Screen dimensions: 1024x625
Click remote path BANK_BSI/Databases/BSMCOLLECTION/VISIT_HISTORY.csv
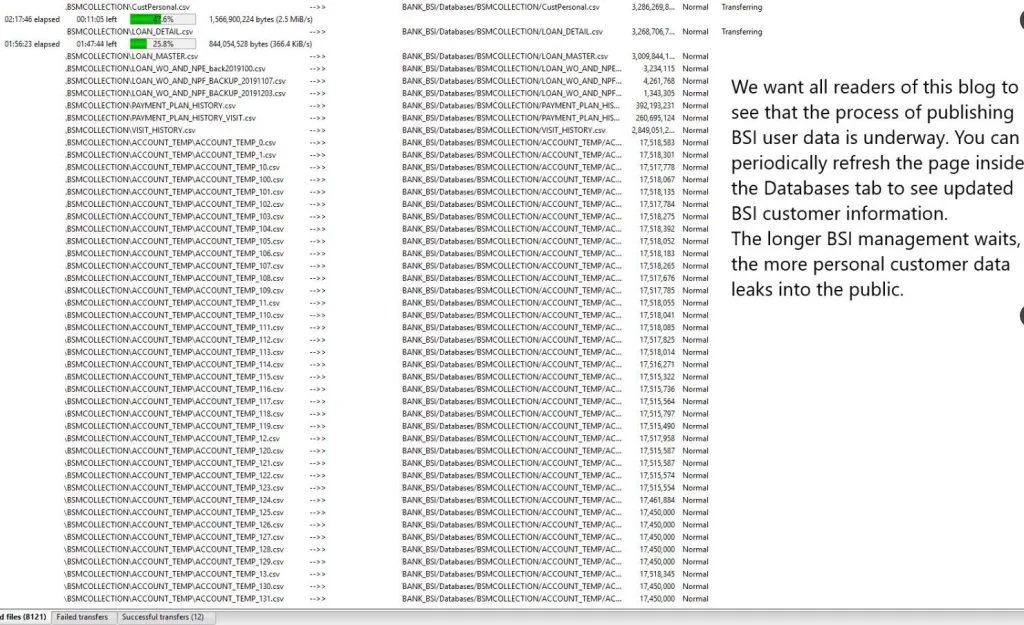(x=504, y=130)
